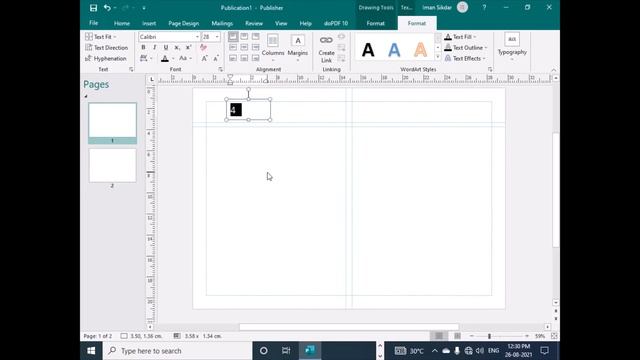
Task: Toggle Superscript formatting
Action: click(188, 48)
